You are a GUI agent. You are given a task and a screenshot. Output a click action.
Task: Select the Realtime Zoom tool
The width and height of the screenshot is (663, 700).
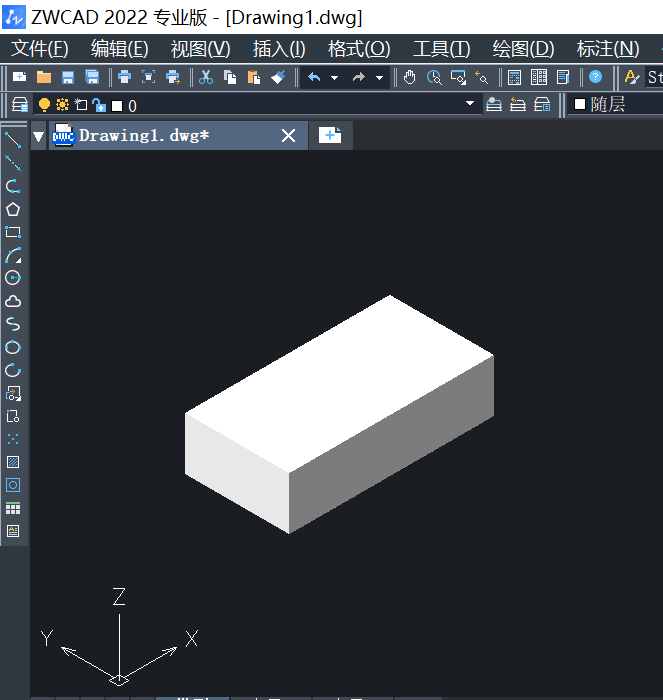434,77
